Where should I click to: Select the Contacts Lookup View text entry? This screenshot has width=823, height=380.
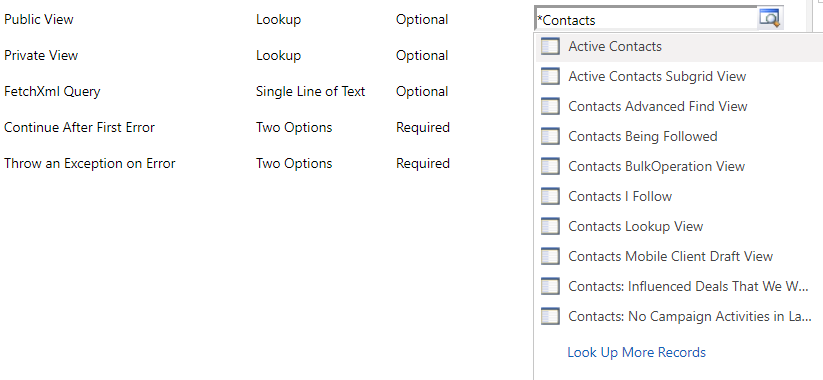636,226
